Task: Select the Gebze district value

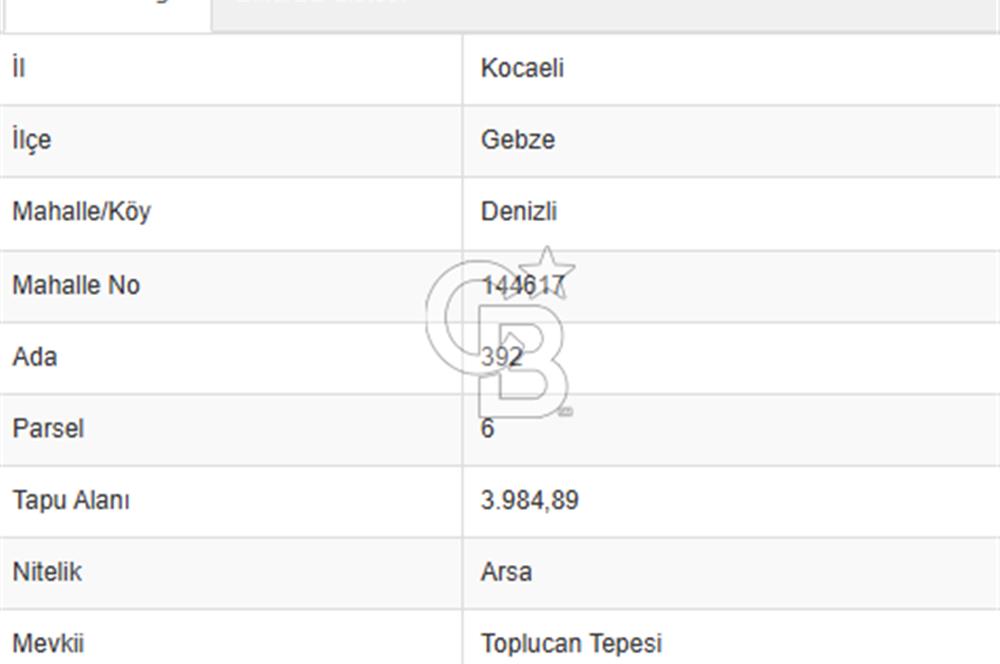Action: pos(518,140)
